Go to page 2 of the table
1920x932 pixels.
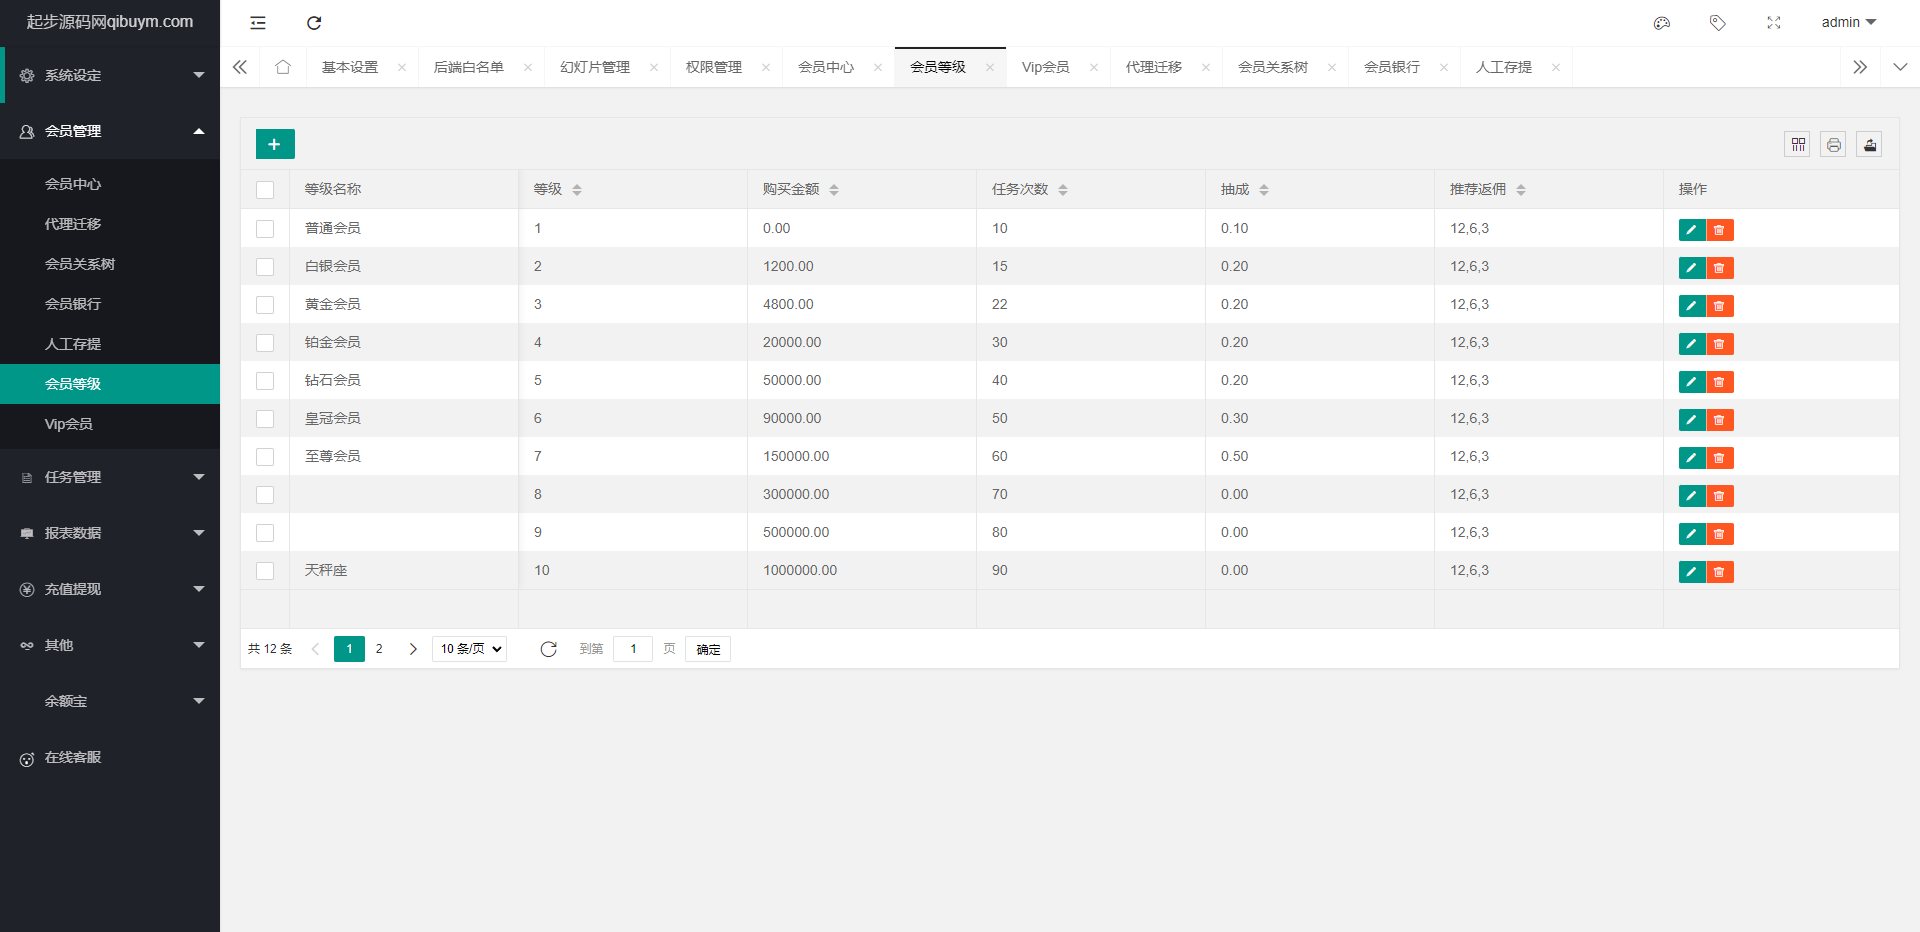[379, 649]
